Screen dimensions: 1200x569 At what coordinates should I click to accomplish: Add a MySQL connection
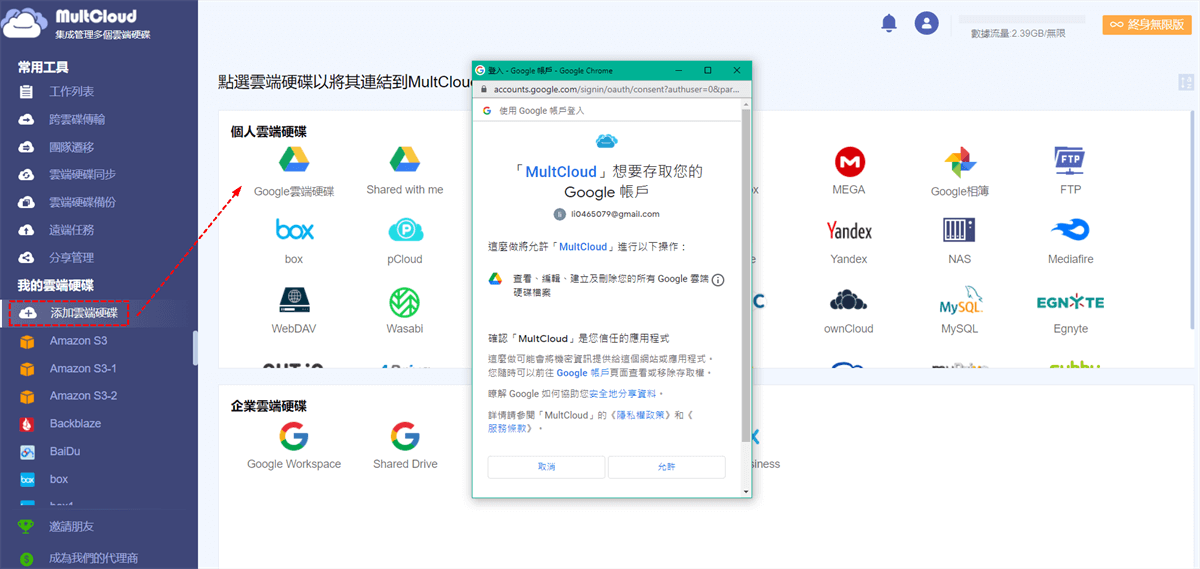[960, 302]
